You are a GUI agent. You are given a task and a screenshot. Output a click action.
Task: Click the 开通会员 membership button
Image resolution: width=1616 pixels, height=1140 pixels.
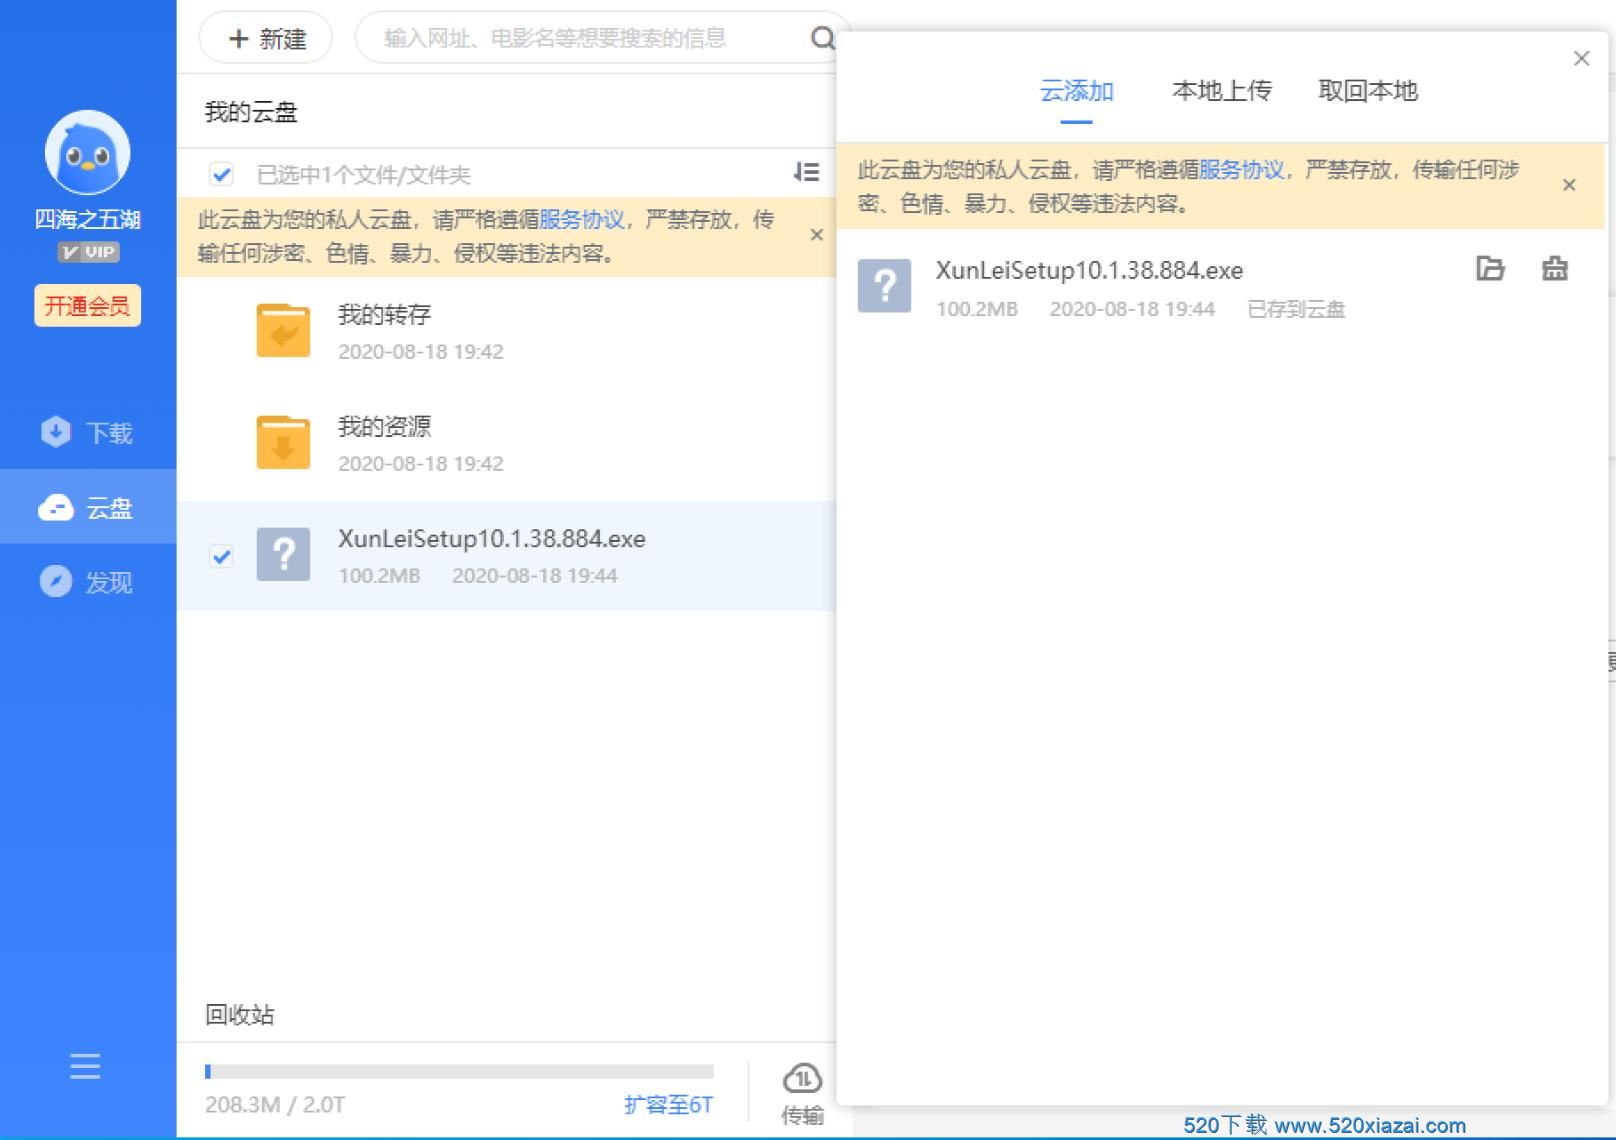(87, 306)
